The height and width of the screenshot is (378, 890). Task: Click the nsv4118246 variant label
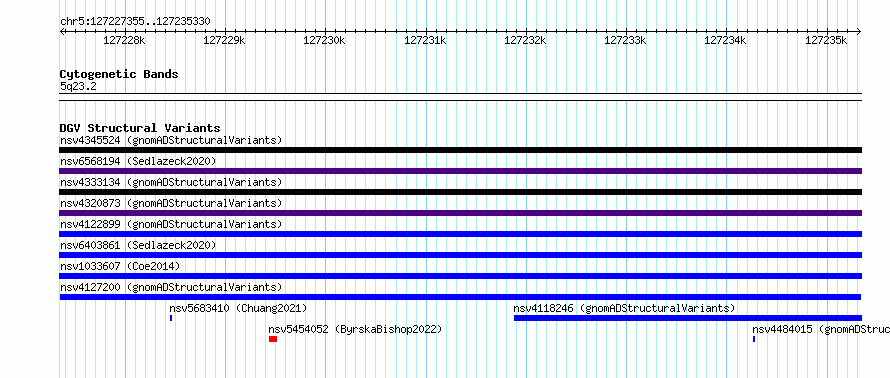pos(624,308)
